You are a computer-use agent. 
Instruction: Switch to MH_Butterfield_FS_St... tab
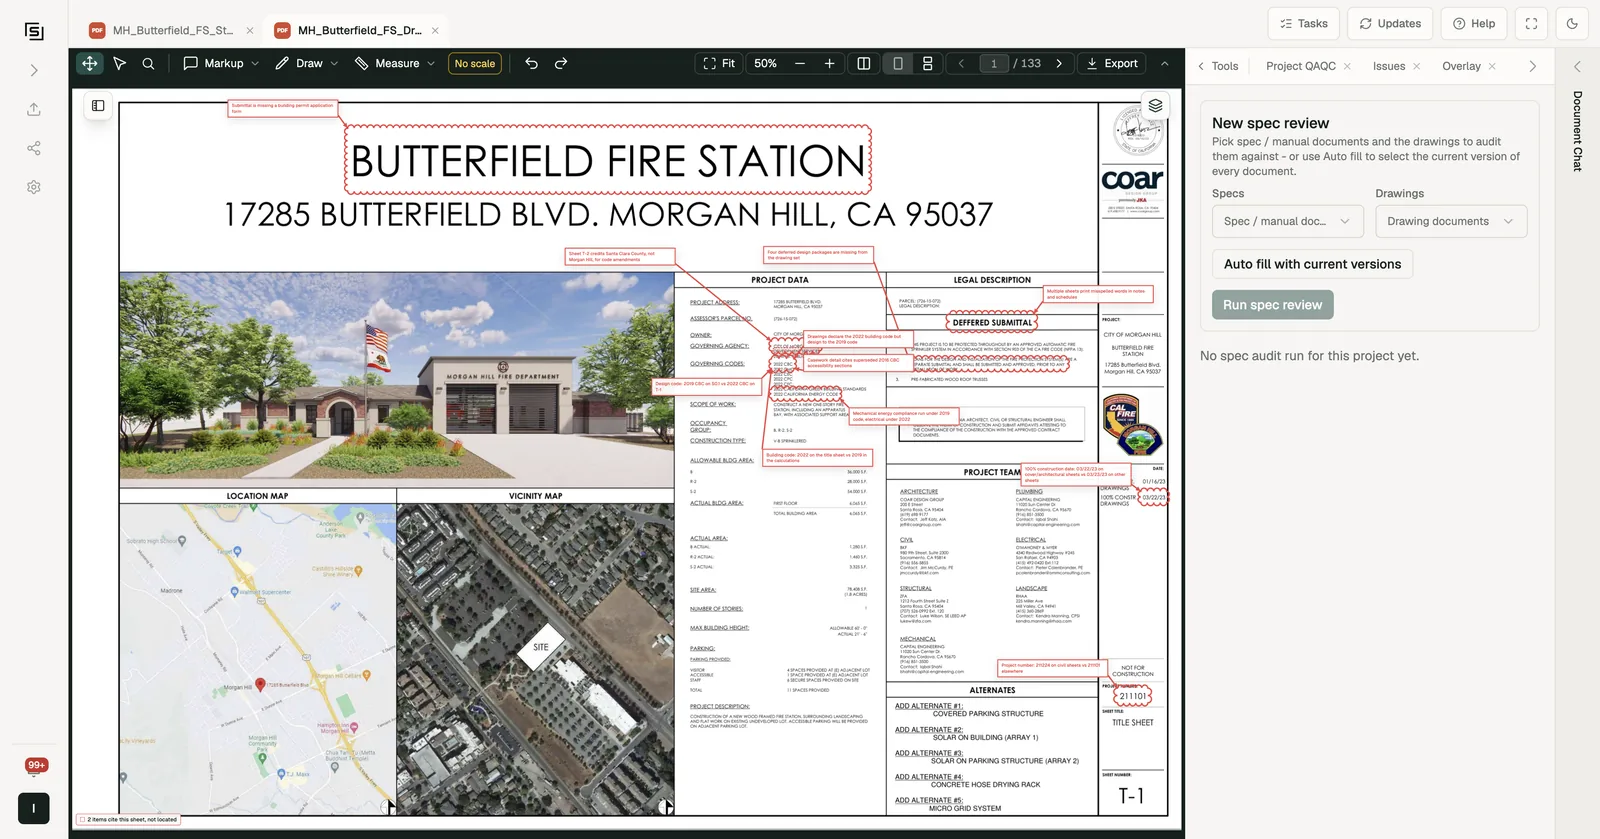click(172, 31)
